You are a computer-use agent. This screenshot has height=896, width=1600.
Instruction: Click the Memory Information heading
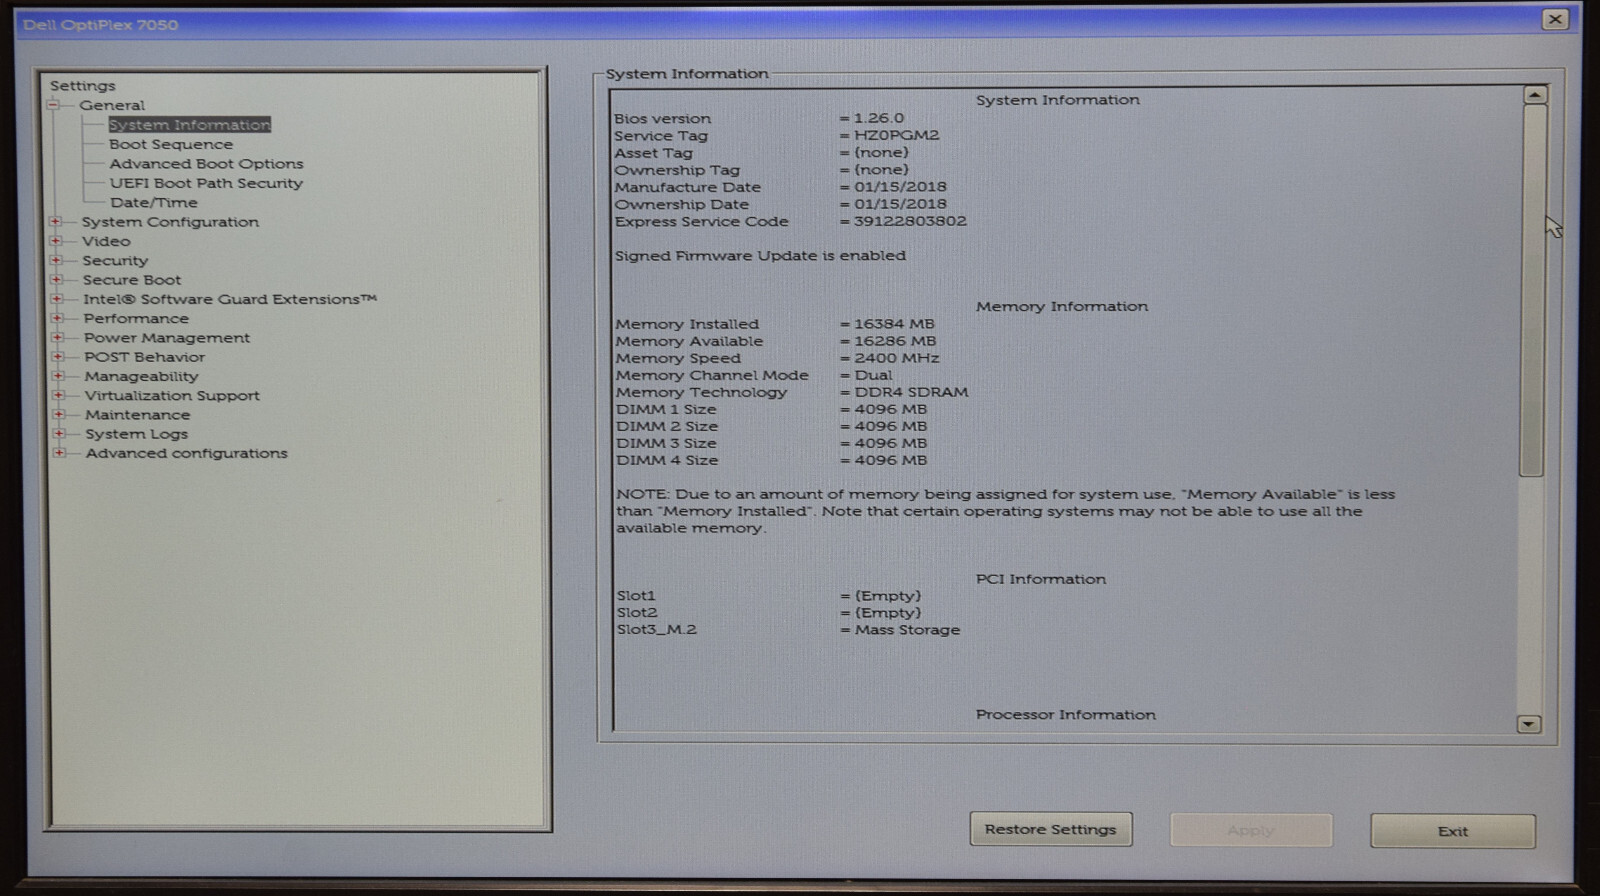[1062, 306]
